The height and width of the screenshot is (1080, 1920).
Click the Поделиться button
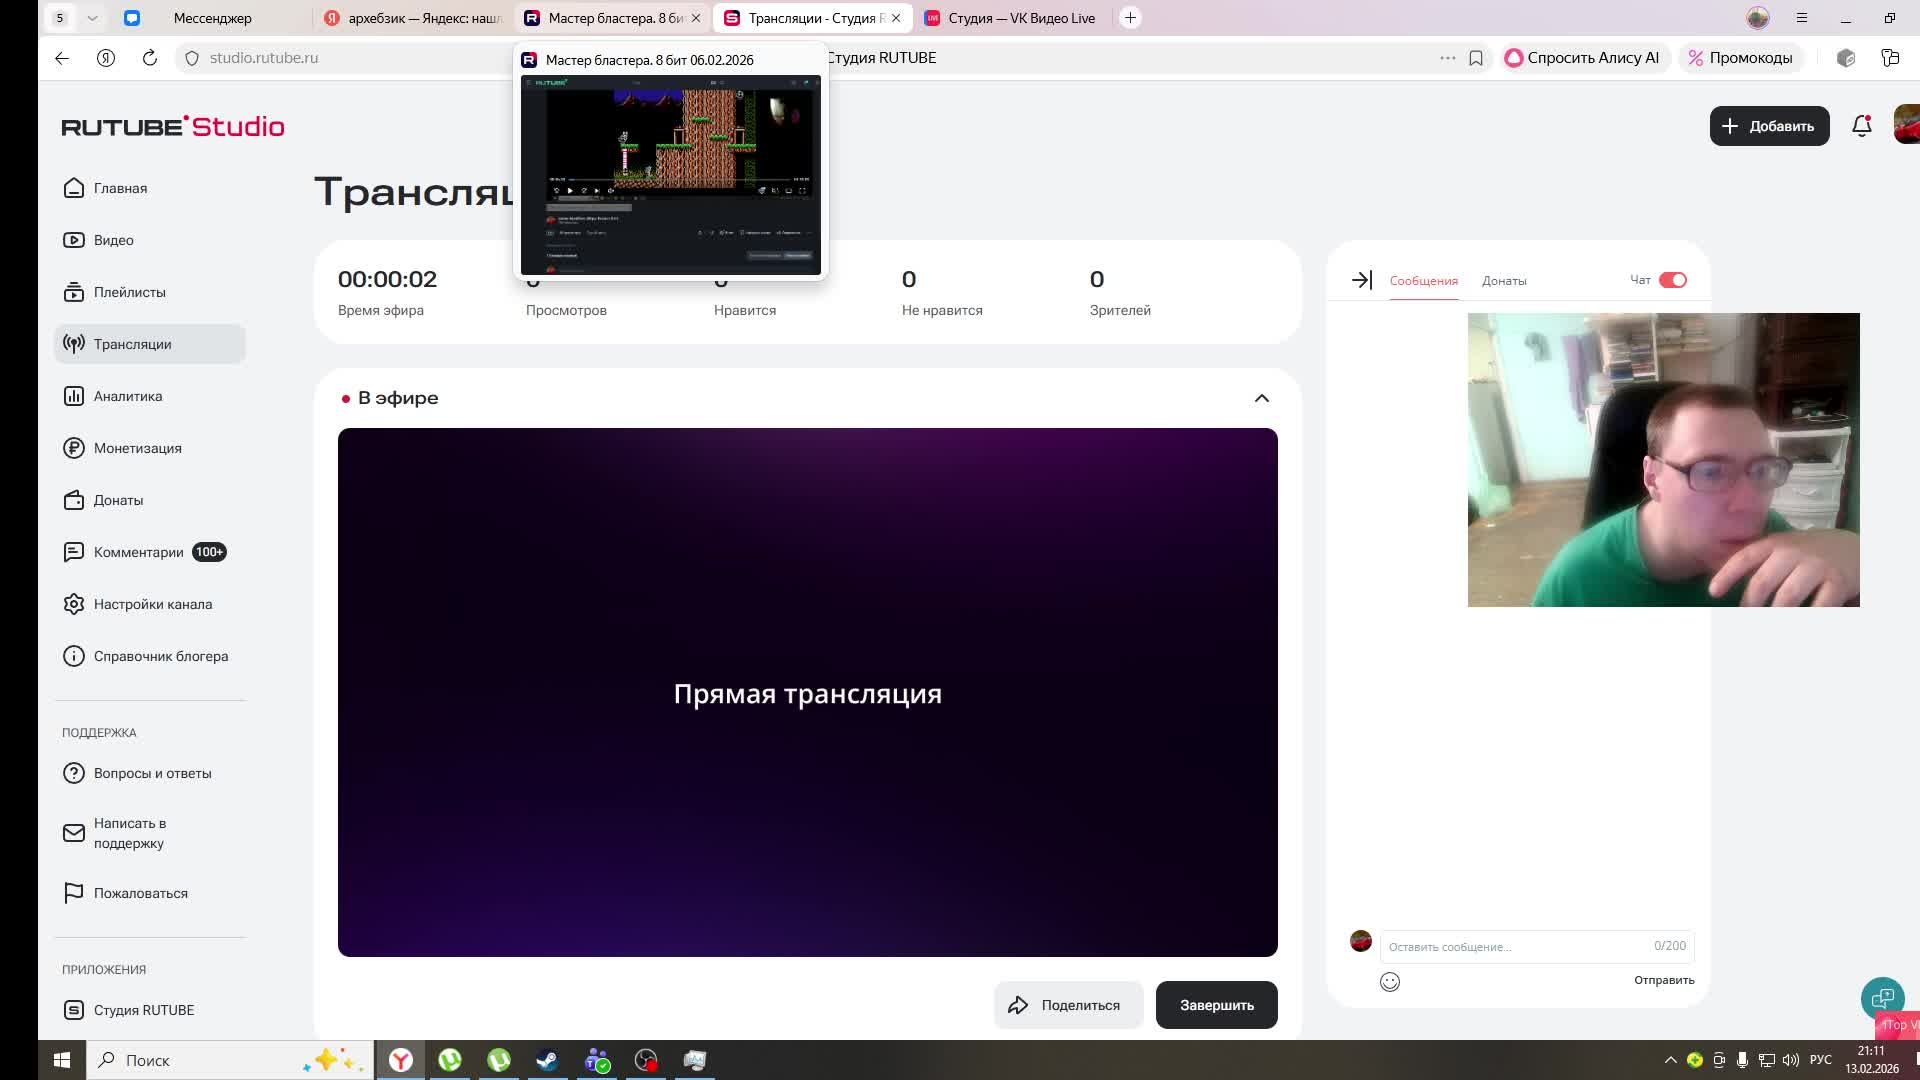point(1067,1005)
